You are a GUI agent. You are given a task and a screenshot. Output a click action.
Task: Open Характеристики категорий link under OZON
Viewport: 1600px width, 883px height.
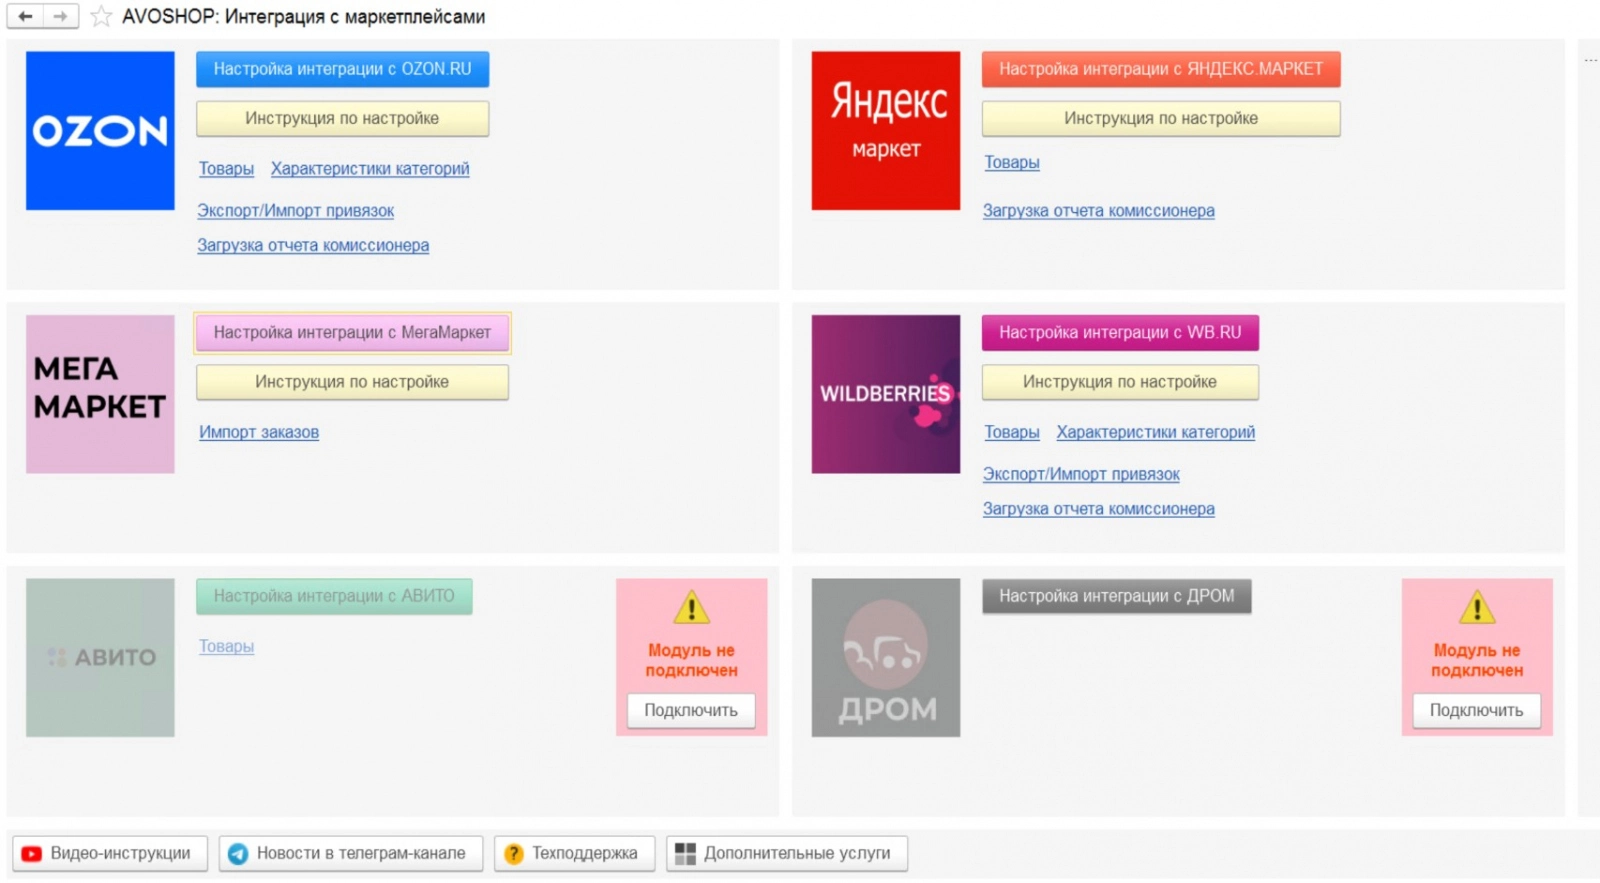(x=370, y=169)
